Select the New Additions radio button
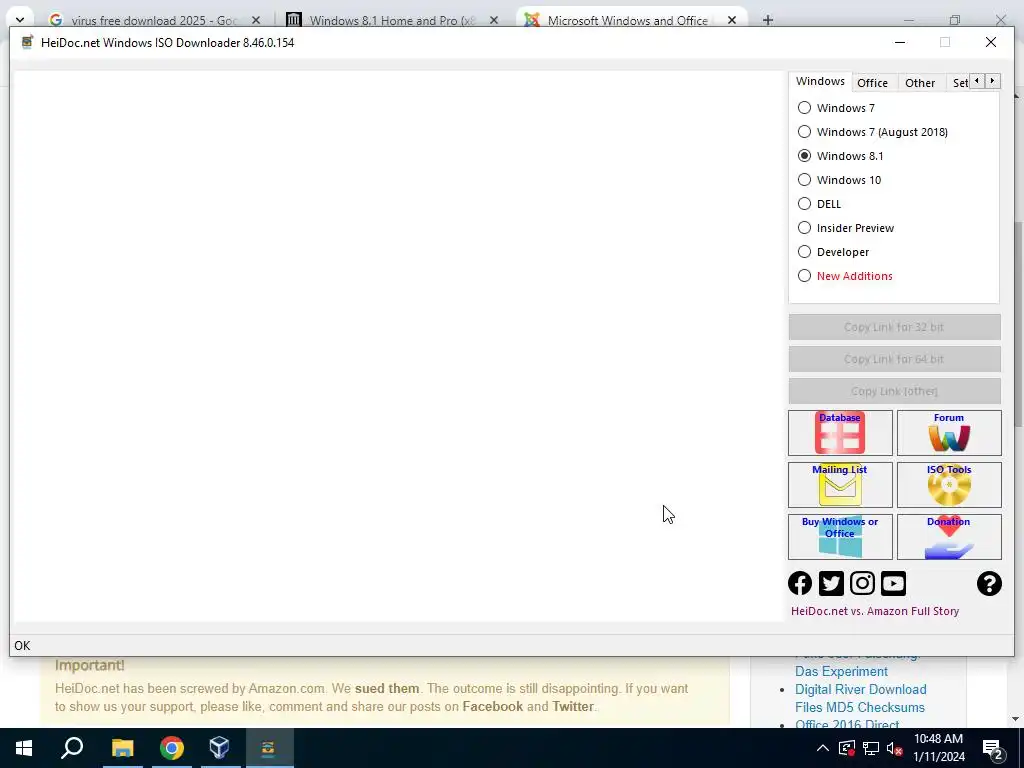 click(x=805, y=276)
